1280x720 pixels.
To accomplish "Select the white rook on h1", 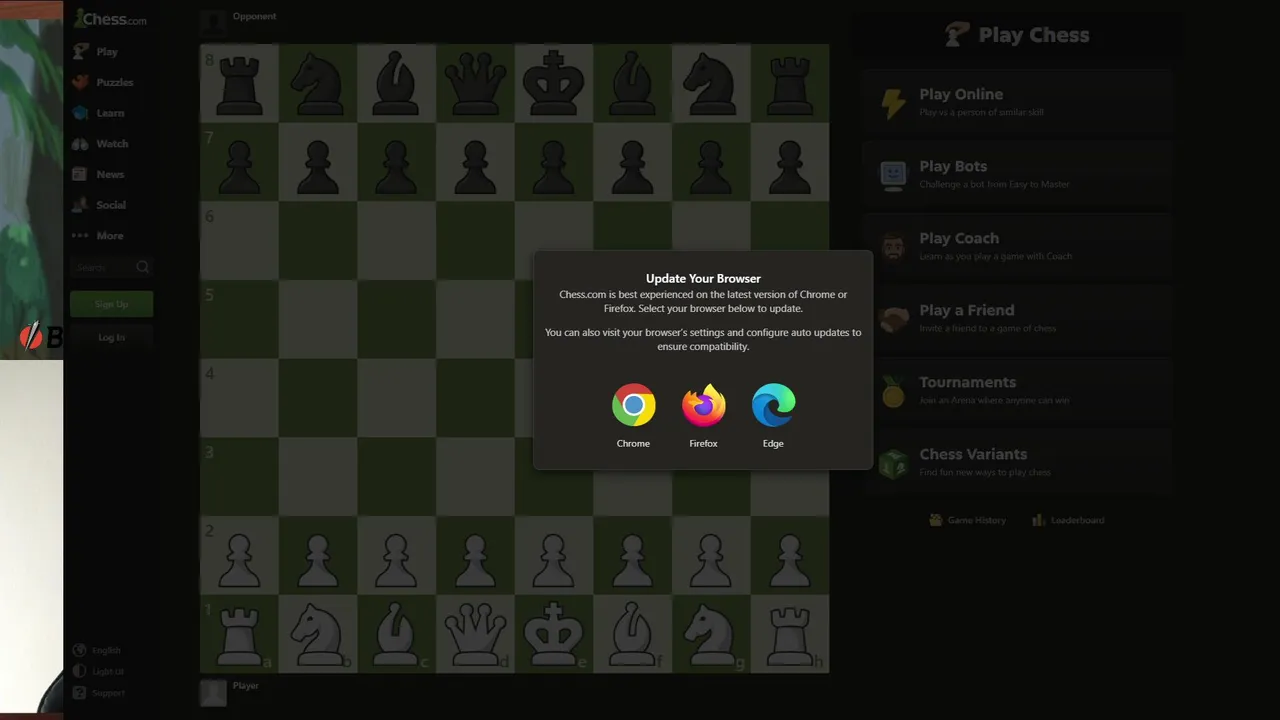I will coord(790,634).
